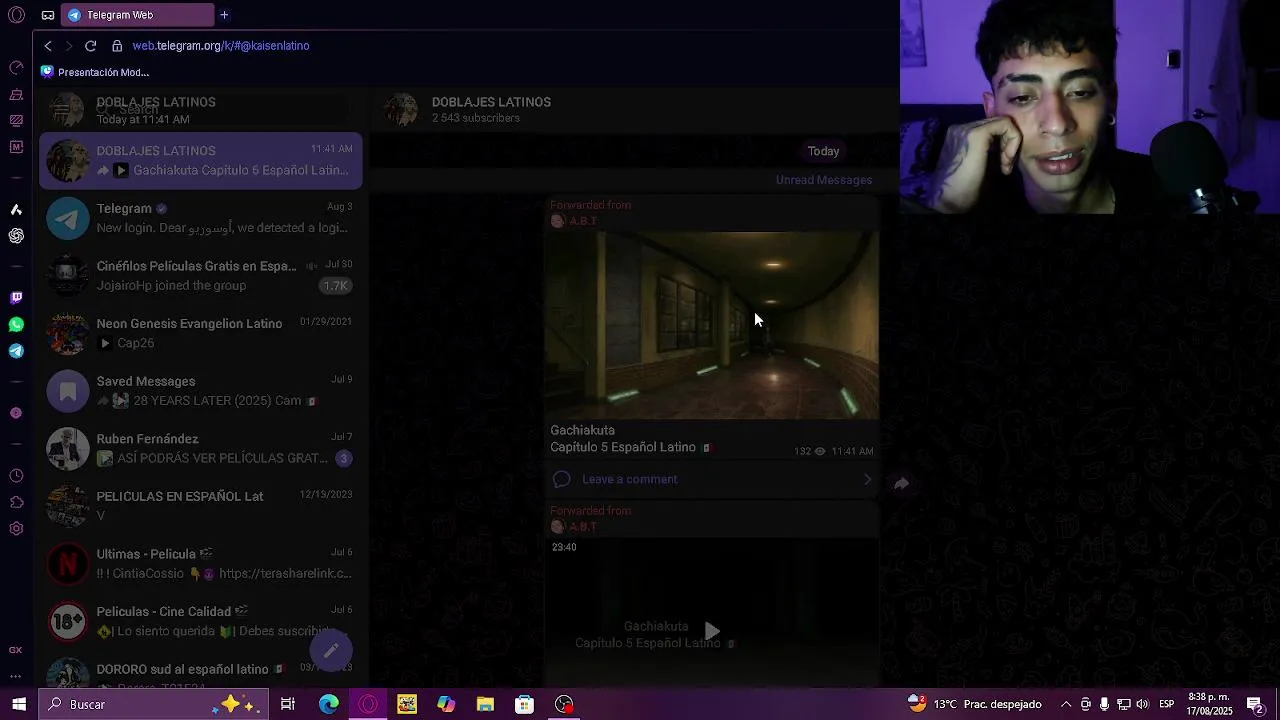Compose new message with pencil button

(x=331, y=651)
